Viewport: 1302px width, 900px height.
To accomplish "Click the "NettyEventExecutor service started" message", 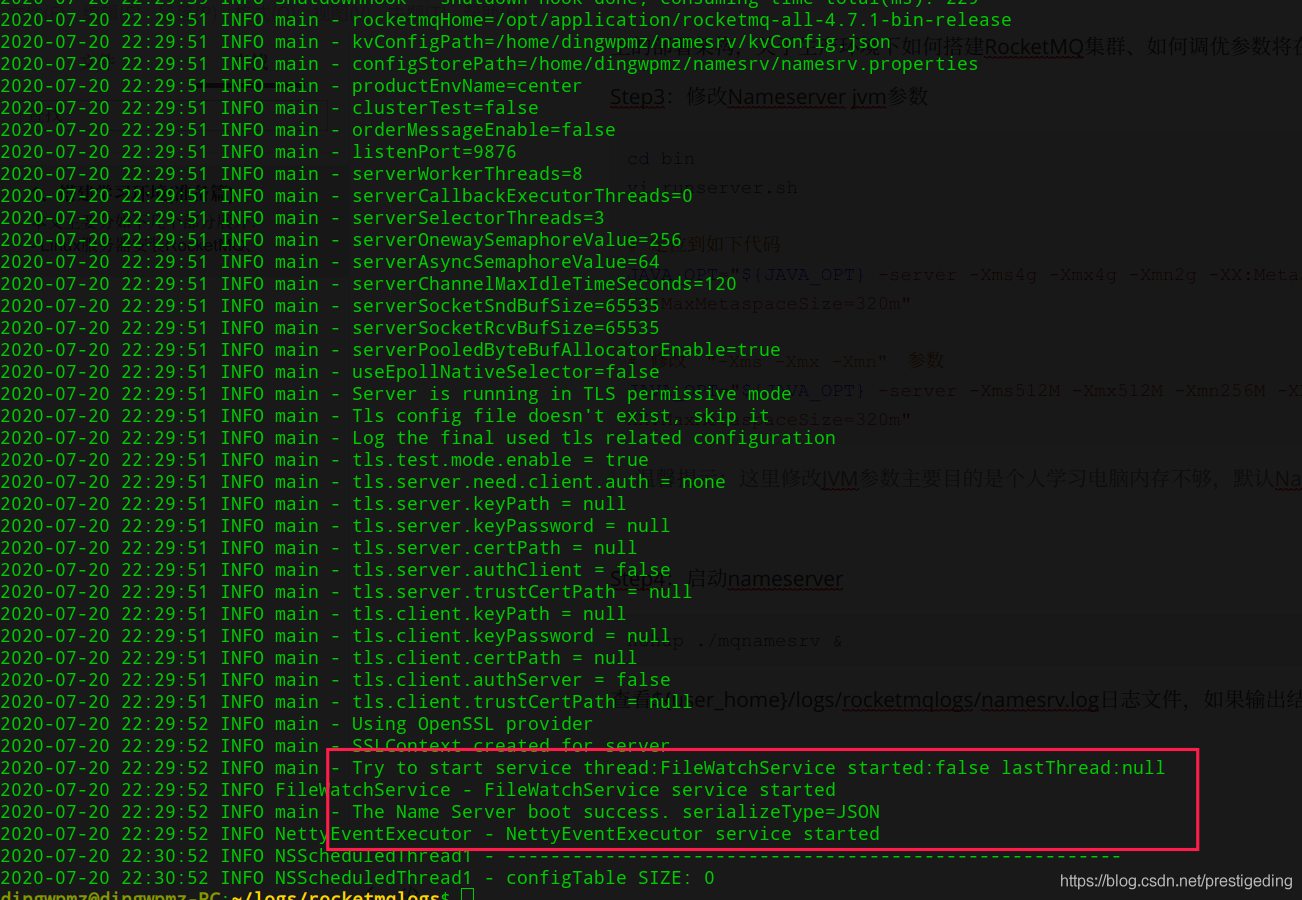I will tap(692, 834).
